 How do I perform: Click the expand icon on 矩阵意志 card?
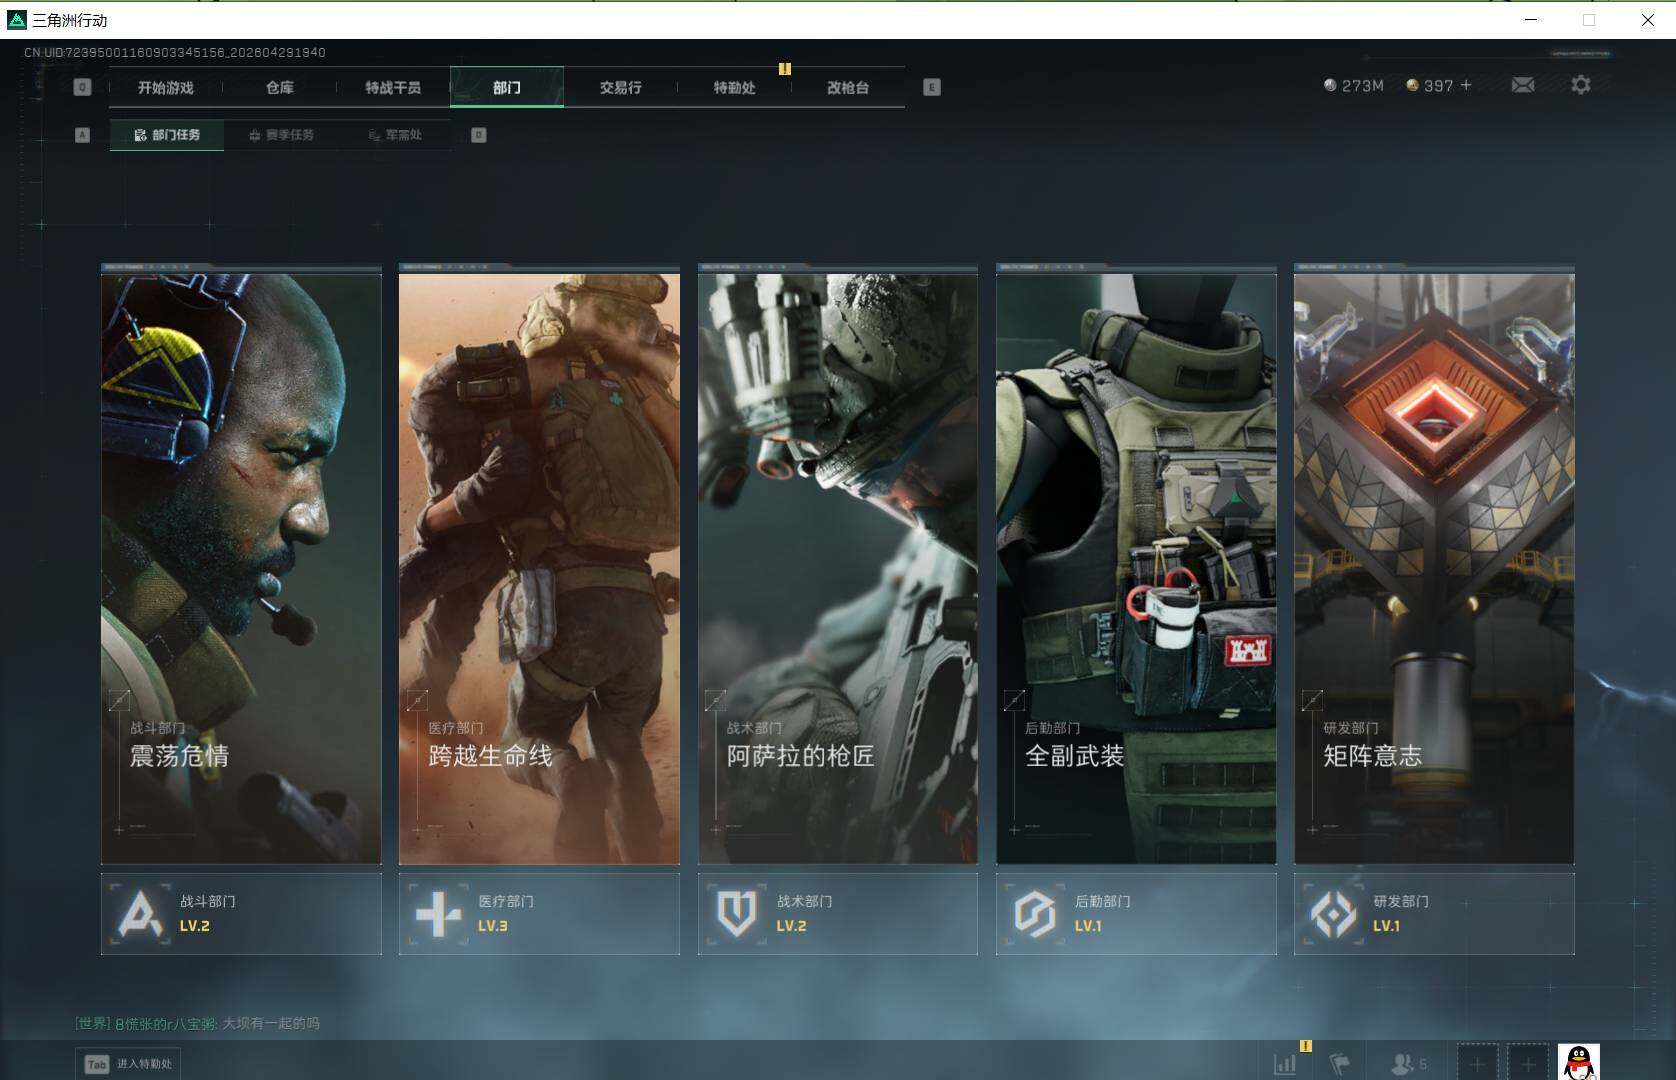[x=1312, y=700]
